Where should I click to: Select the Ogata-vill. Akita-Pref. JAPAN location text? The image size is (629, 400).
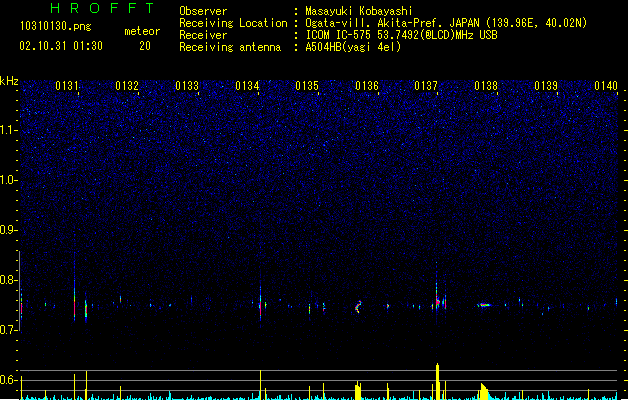[x=446, y=23]
